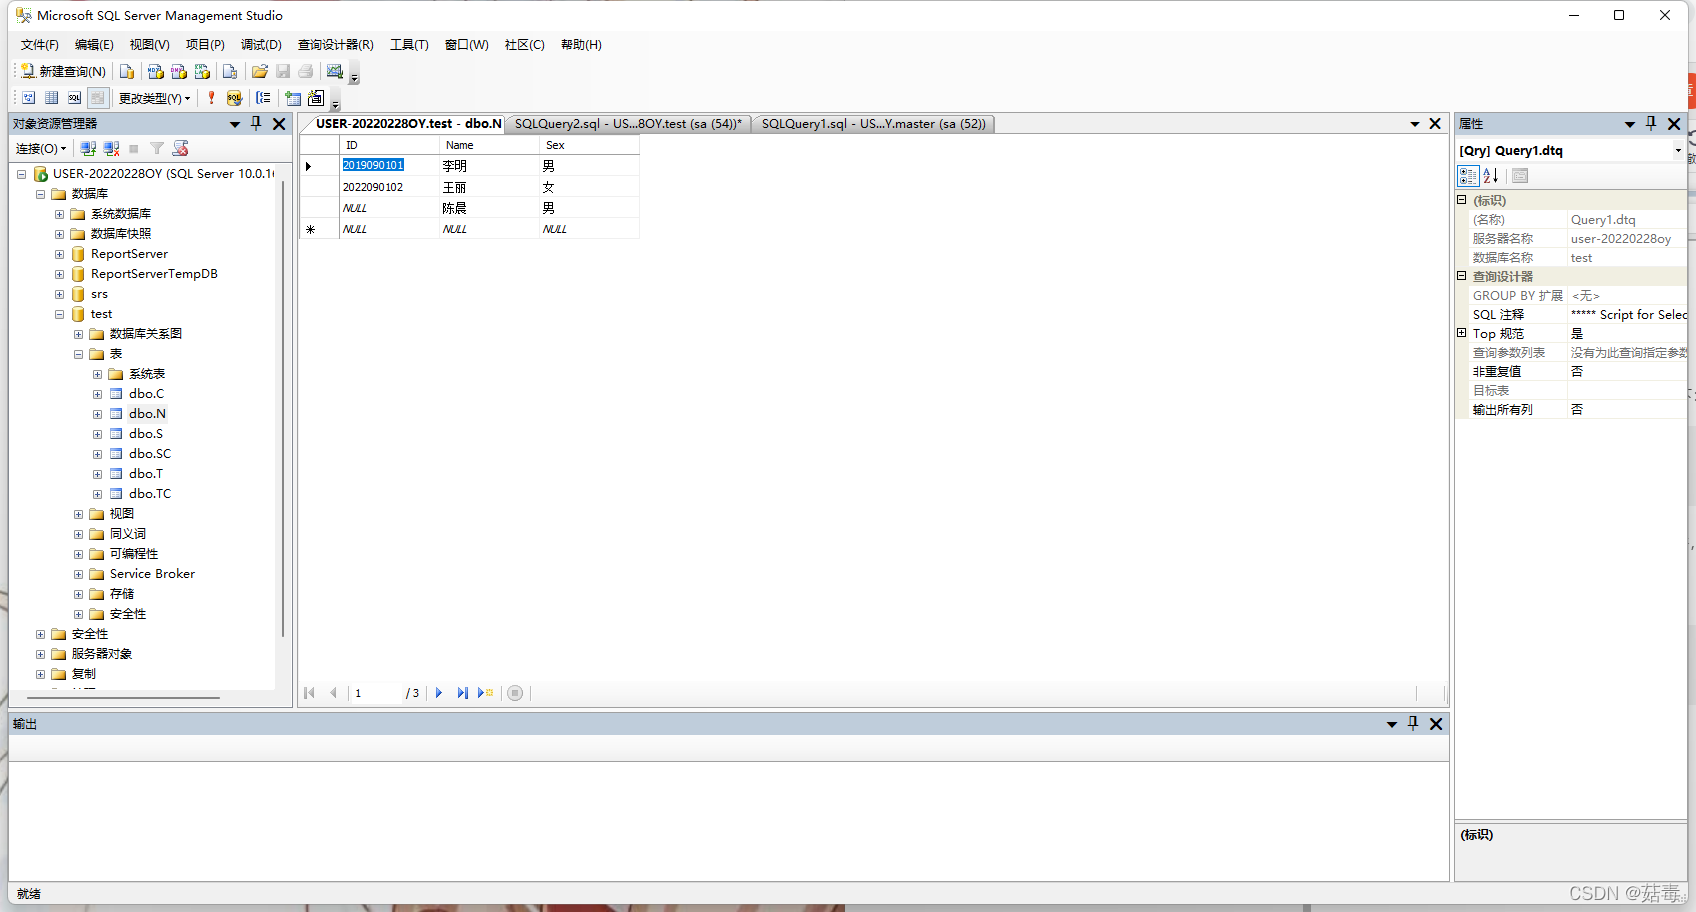
Task: Expand the dbo.C table node
Action: pos(98,394)
